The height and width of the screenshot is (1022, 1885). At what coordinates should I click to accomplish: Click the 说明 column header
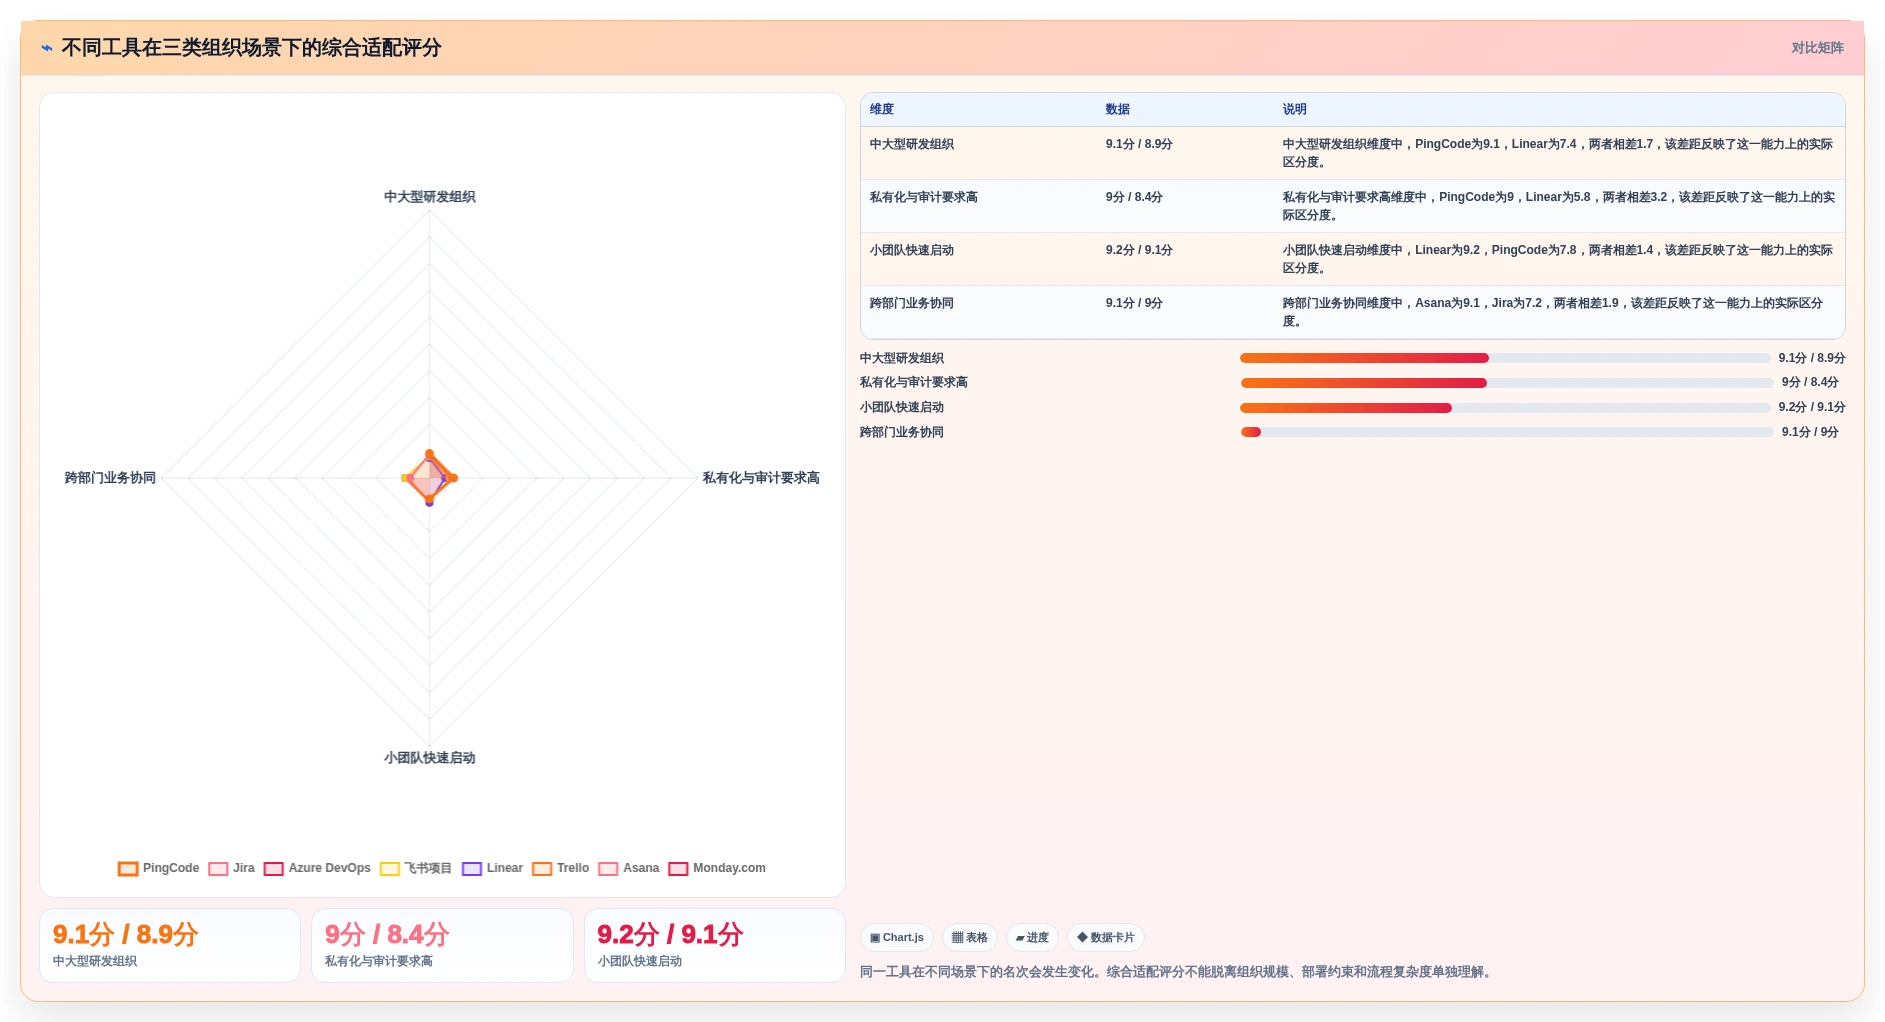[1295, 109]
